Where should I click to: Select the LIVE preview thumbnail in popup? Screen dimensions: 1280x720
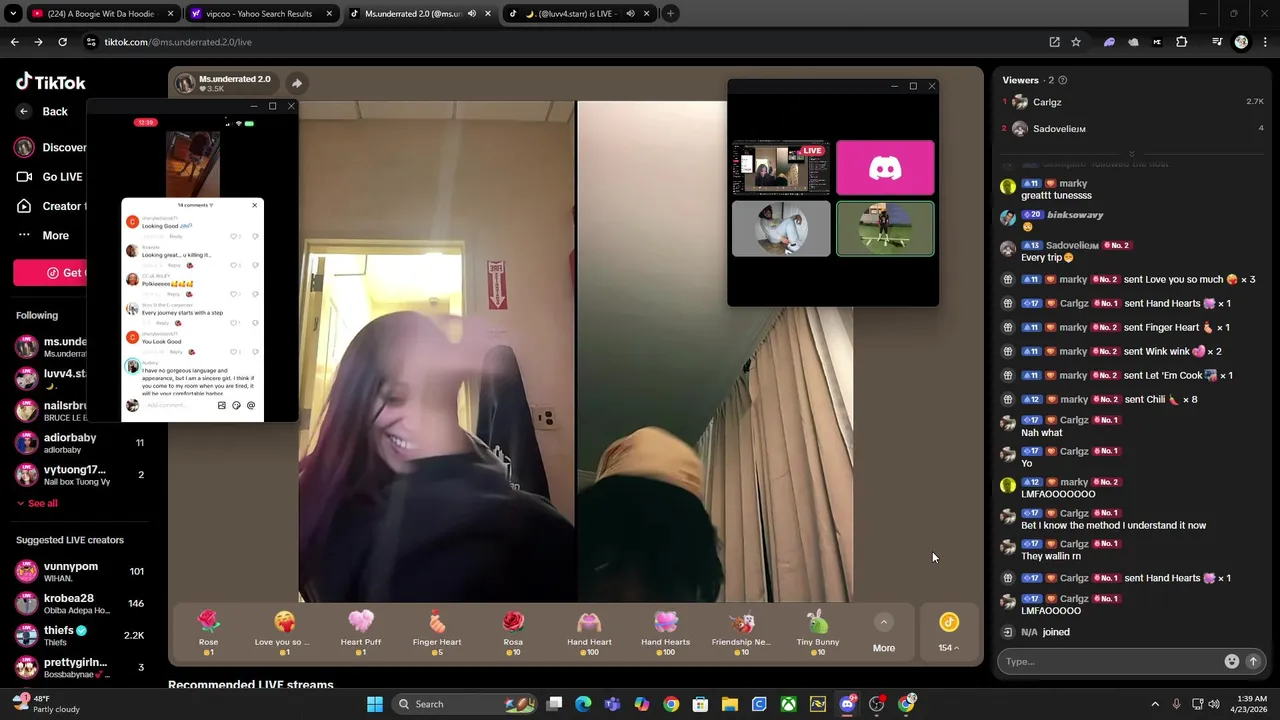coord(780,168)
